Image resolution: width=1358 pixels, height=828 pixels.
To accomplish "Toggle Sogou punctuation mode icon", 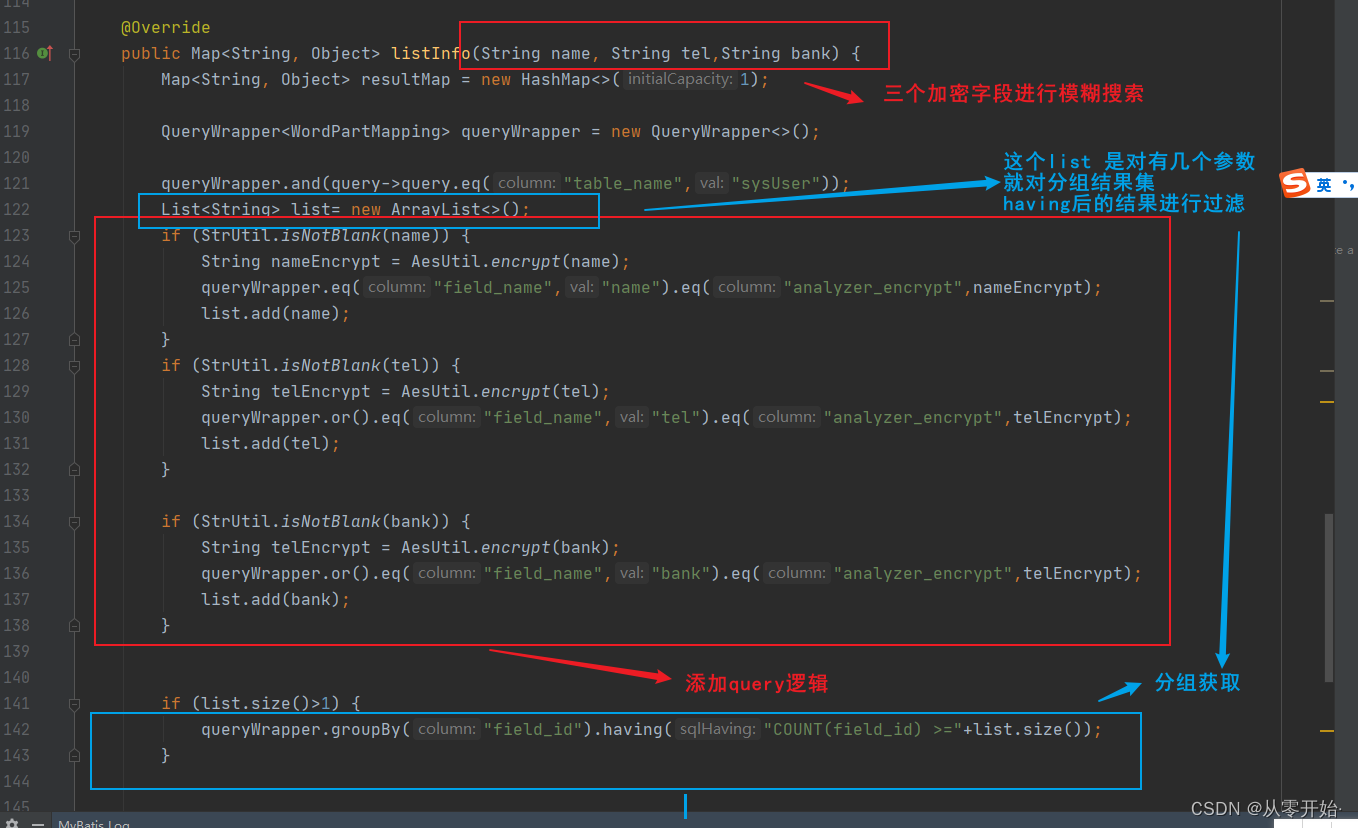I will click(1349, 185).
